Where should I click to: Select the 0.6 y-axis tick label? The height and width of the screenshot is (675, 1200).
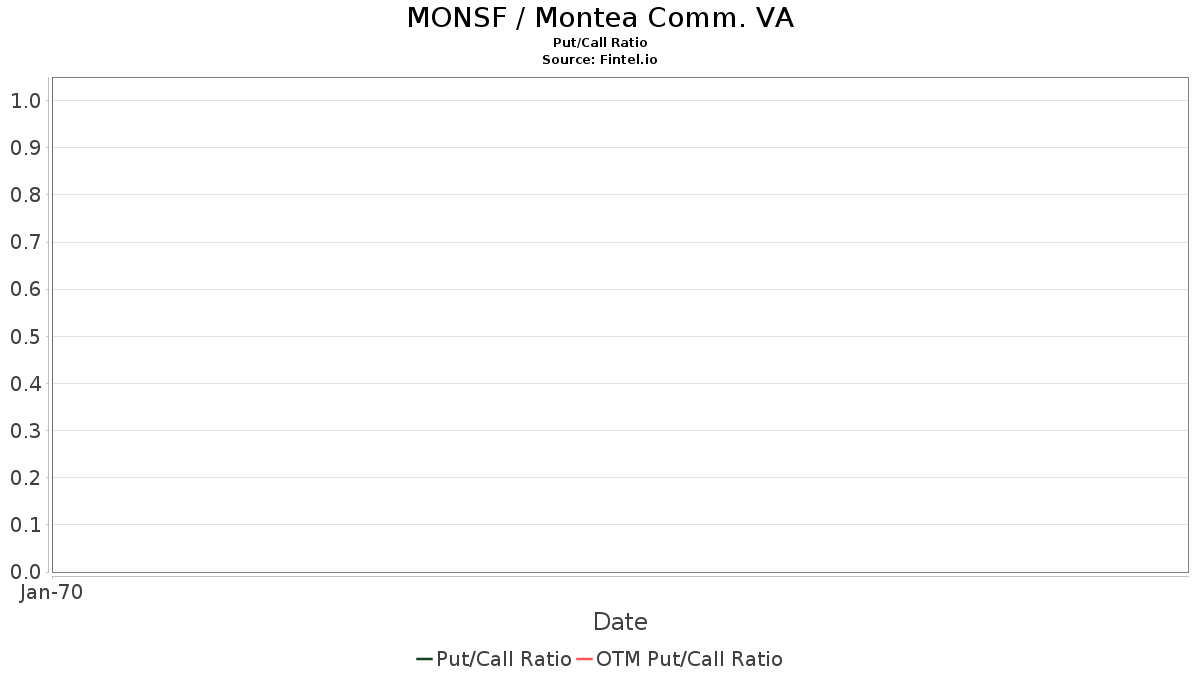click(25, 289)
